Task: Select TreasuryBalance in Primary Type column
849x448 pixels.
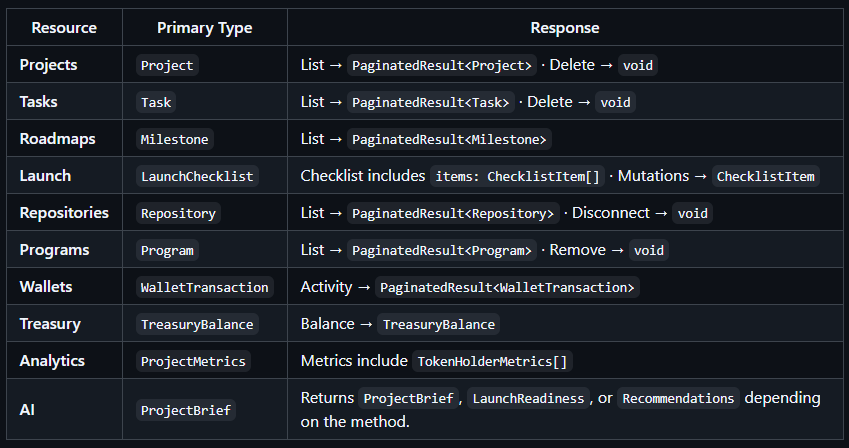Action: tap(197, 324)
